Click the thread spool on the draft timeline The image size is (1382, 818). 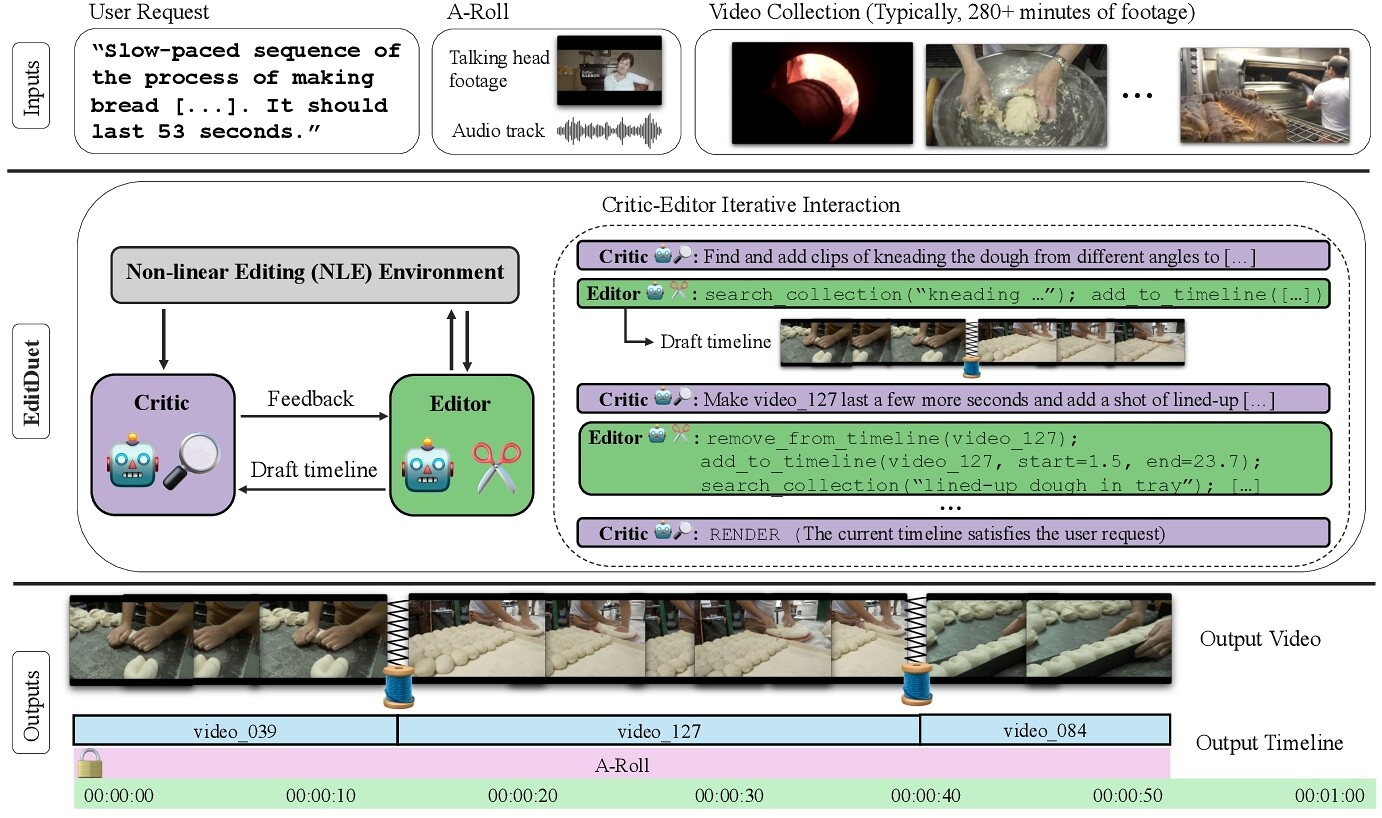point(969,365)
